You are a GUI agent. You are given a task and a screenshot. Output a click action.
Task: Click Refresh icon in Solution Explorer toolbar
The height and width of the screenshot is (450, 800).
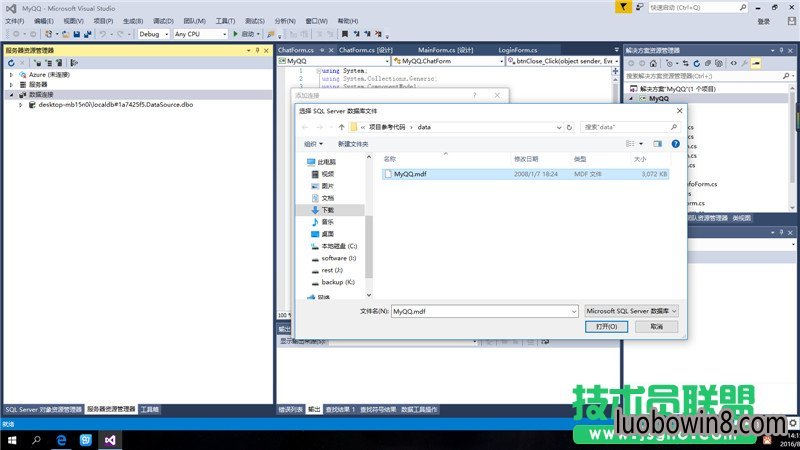click(696, 63)
